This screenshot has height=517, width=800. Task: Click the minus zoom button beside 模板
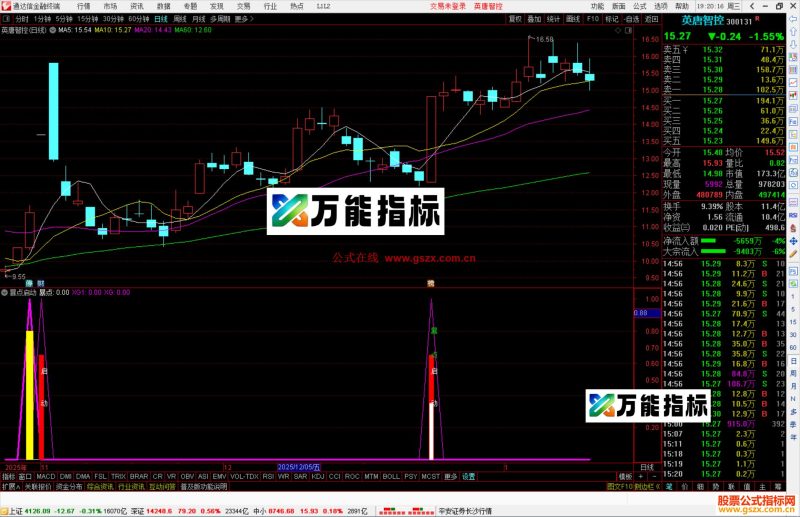coord(654,476)
